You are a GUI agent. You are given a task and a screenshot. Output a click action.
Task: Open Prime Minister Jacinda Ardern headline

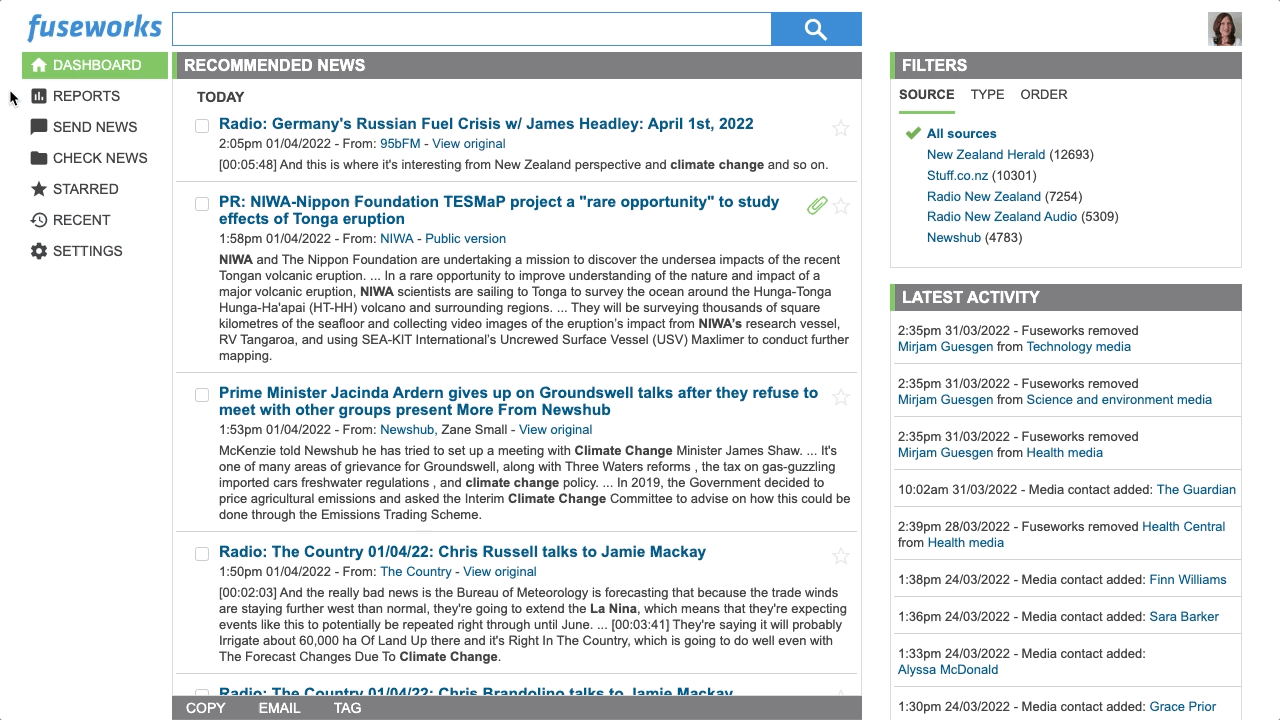518,401
